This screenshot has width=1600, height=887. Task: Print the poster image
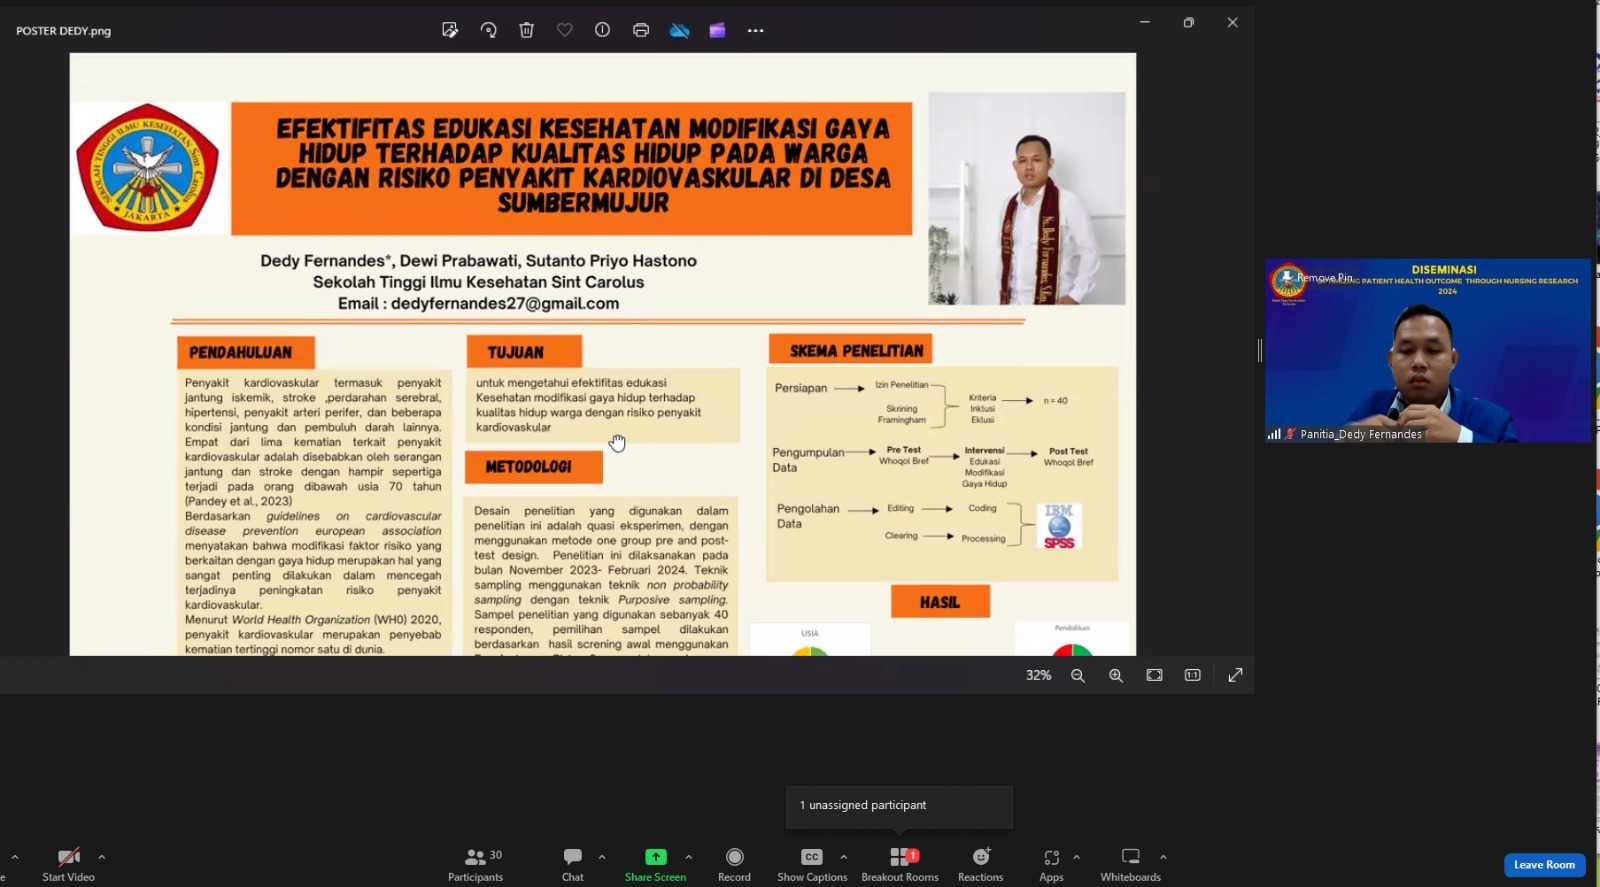pyautogui.click(x=641, y=30)
